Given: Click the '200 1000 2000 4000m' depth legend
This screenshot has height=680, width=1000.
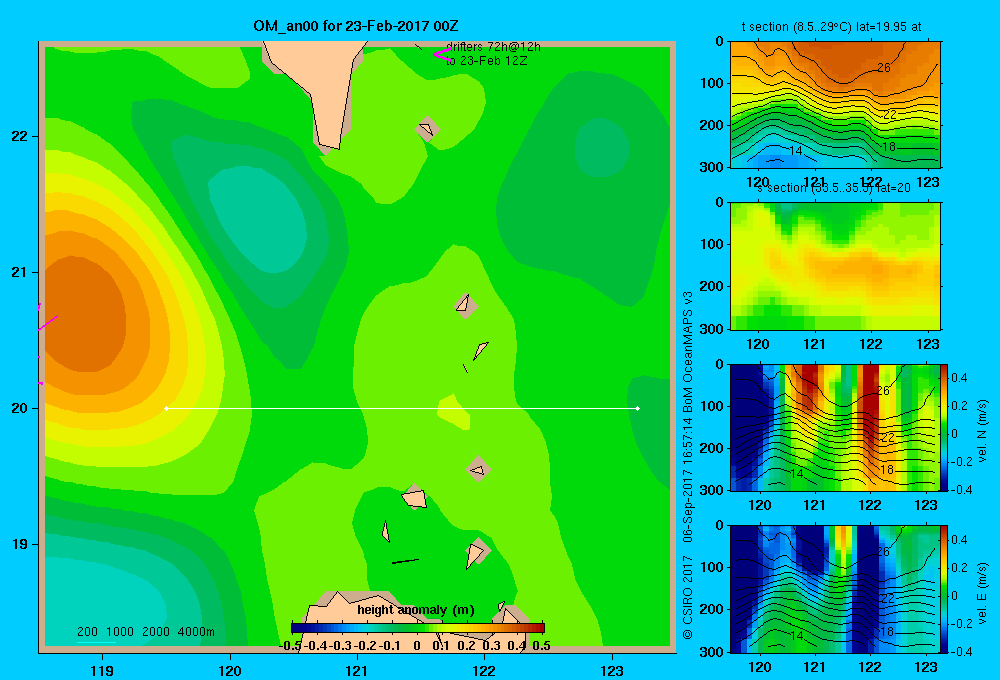Looking at the screenshot, I should pyautogui.click(x=145, y=632).
